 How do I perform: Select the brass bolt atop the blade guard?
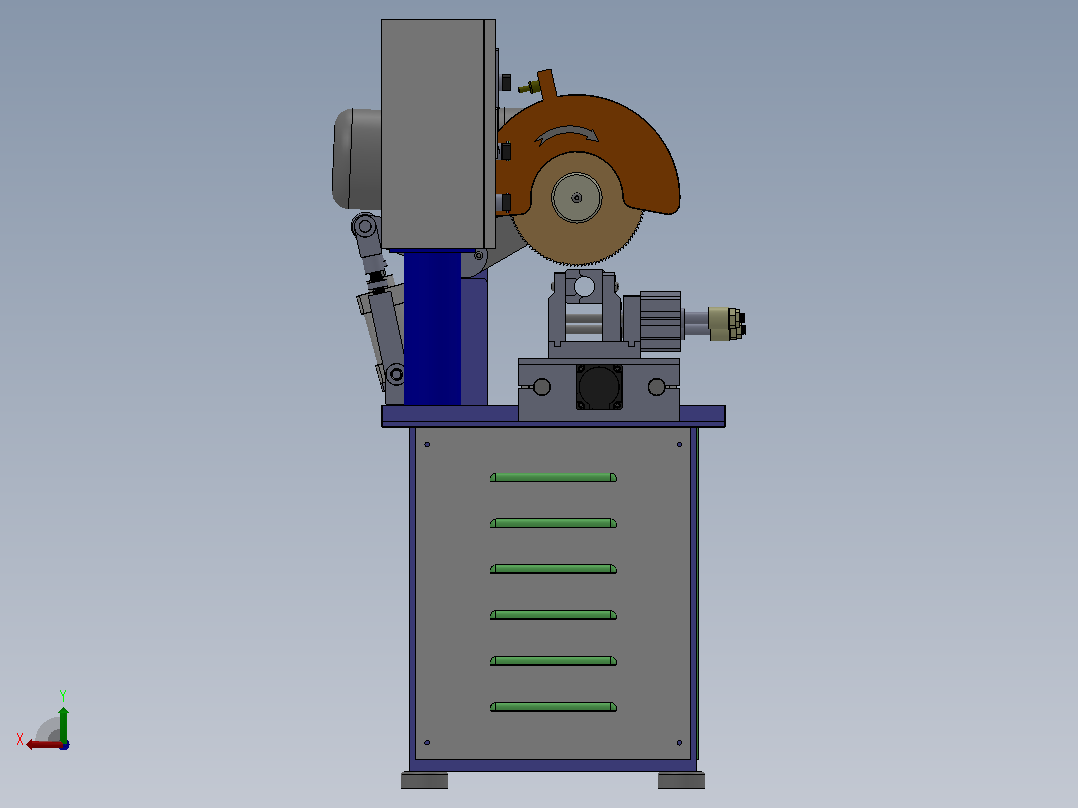[529, 87]
